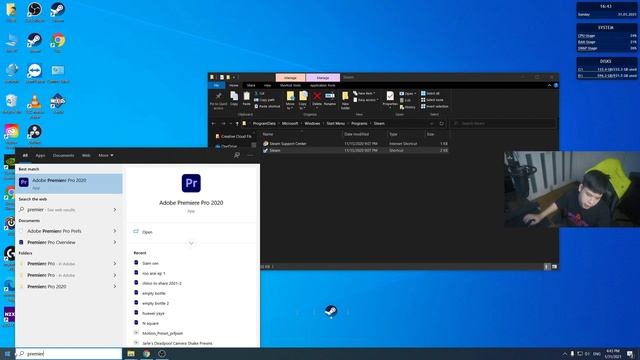
Task: Open recent project 'empty bottle 2'
Action: click(155, 303)
